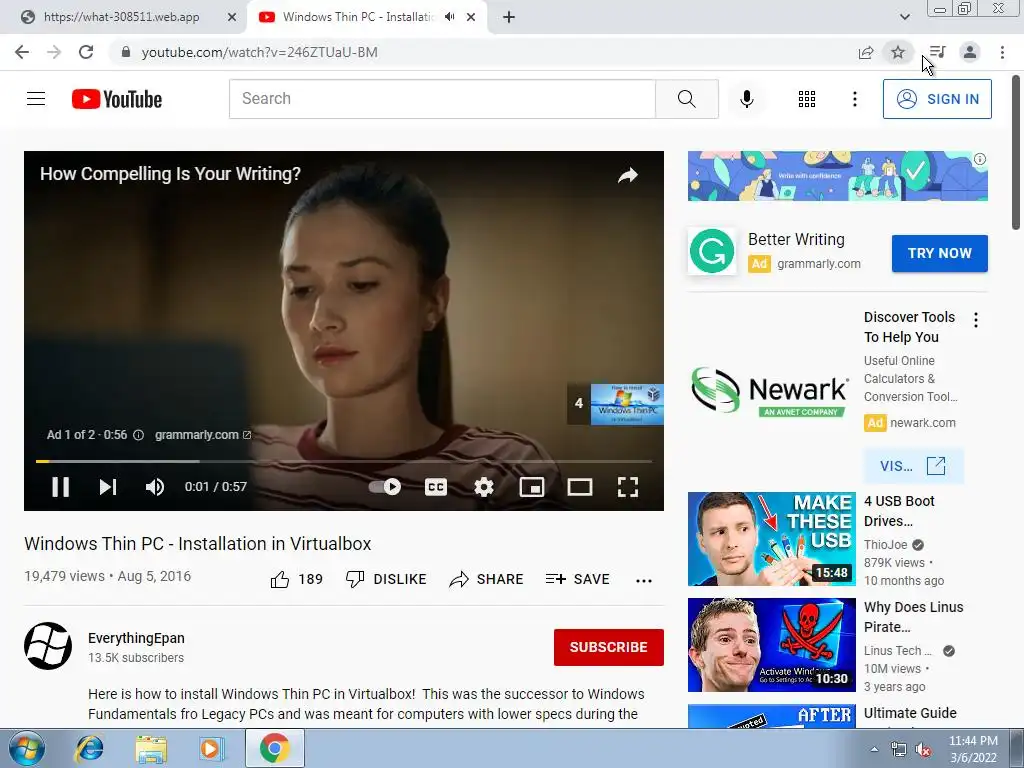1024x768 pixels.
Task: Click the ad info icon on banner
Action: (980, 159)
